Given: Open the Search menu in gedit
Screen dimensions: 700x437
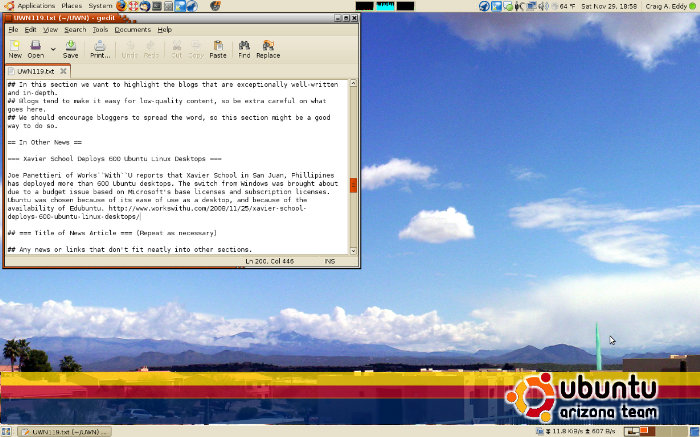Looking at the screenshot, I should (x=75, y=30).
